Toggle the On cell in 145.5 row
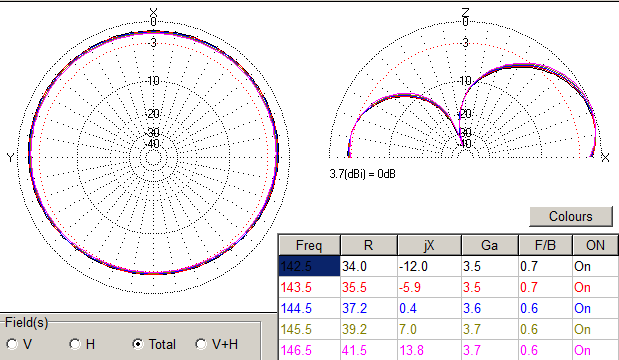Viewport: 619px width, 360px height. pos(595,329)
